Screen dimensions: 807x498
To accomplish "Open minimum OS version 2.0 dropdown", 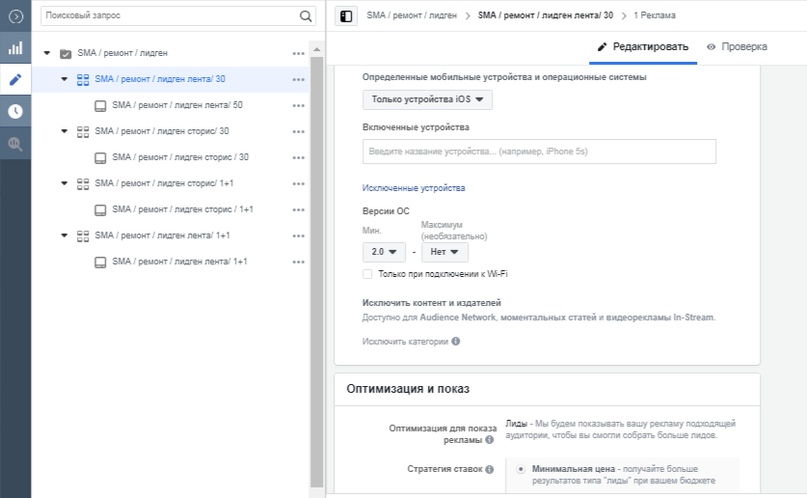I will pyautogui.click(x=384, y=252).
